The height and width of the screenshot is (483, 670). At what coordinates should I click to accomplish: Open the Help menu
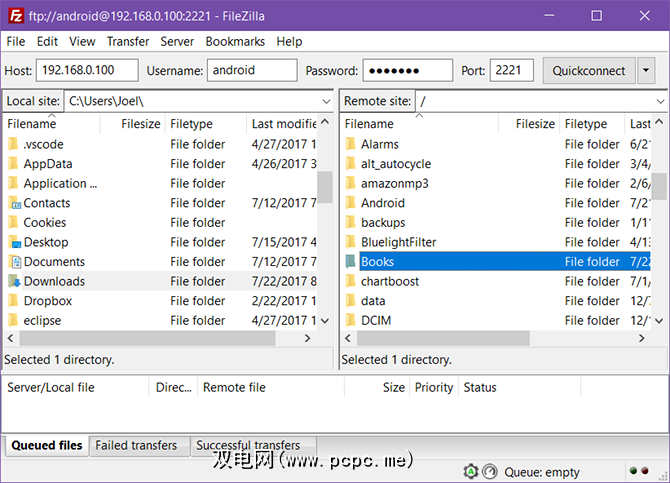coord(289,41)
